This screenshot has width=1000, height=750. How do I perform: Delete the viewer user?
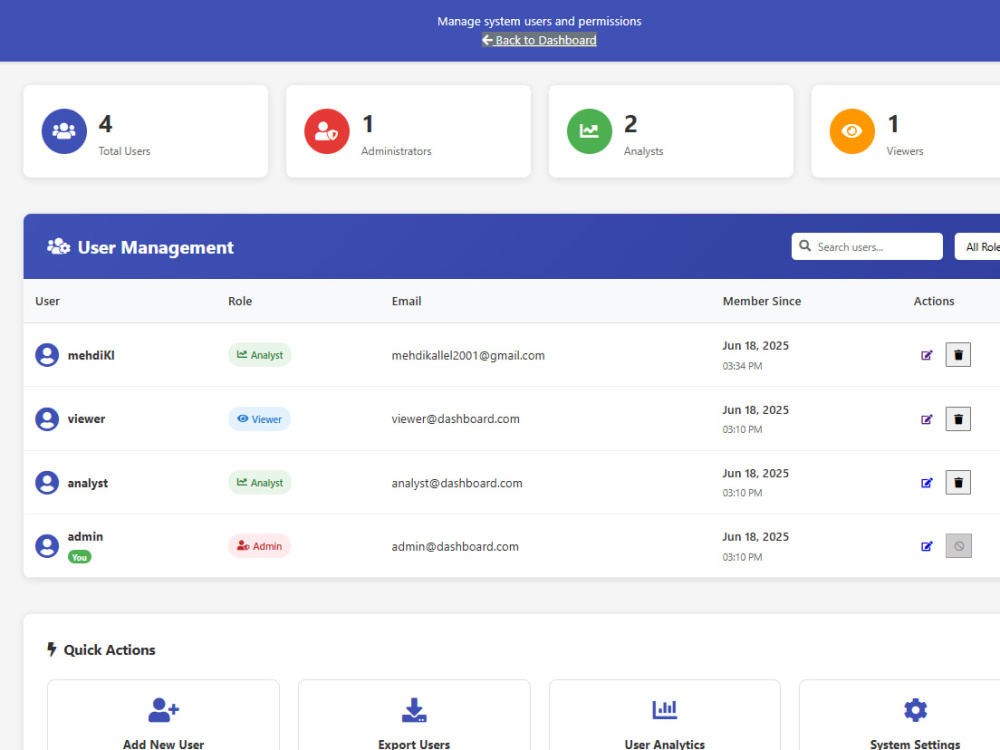coord(958,419)
